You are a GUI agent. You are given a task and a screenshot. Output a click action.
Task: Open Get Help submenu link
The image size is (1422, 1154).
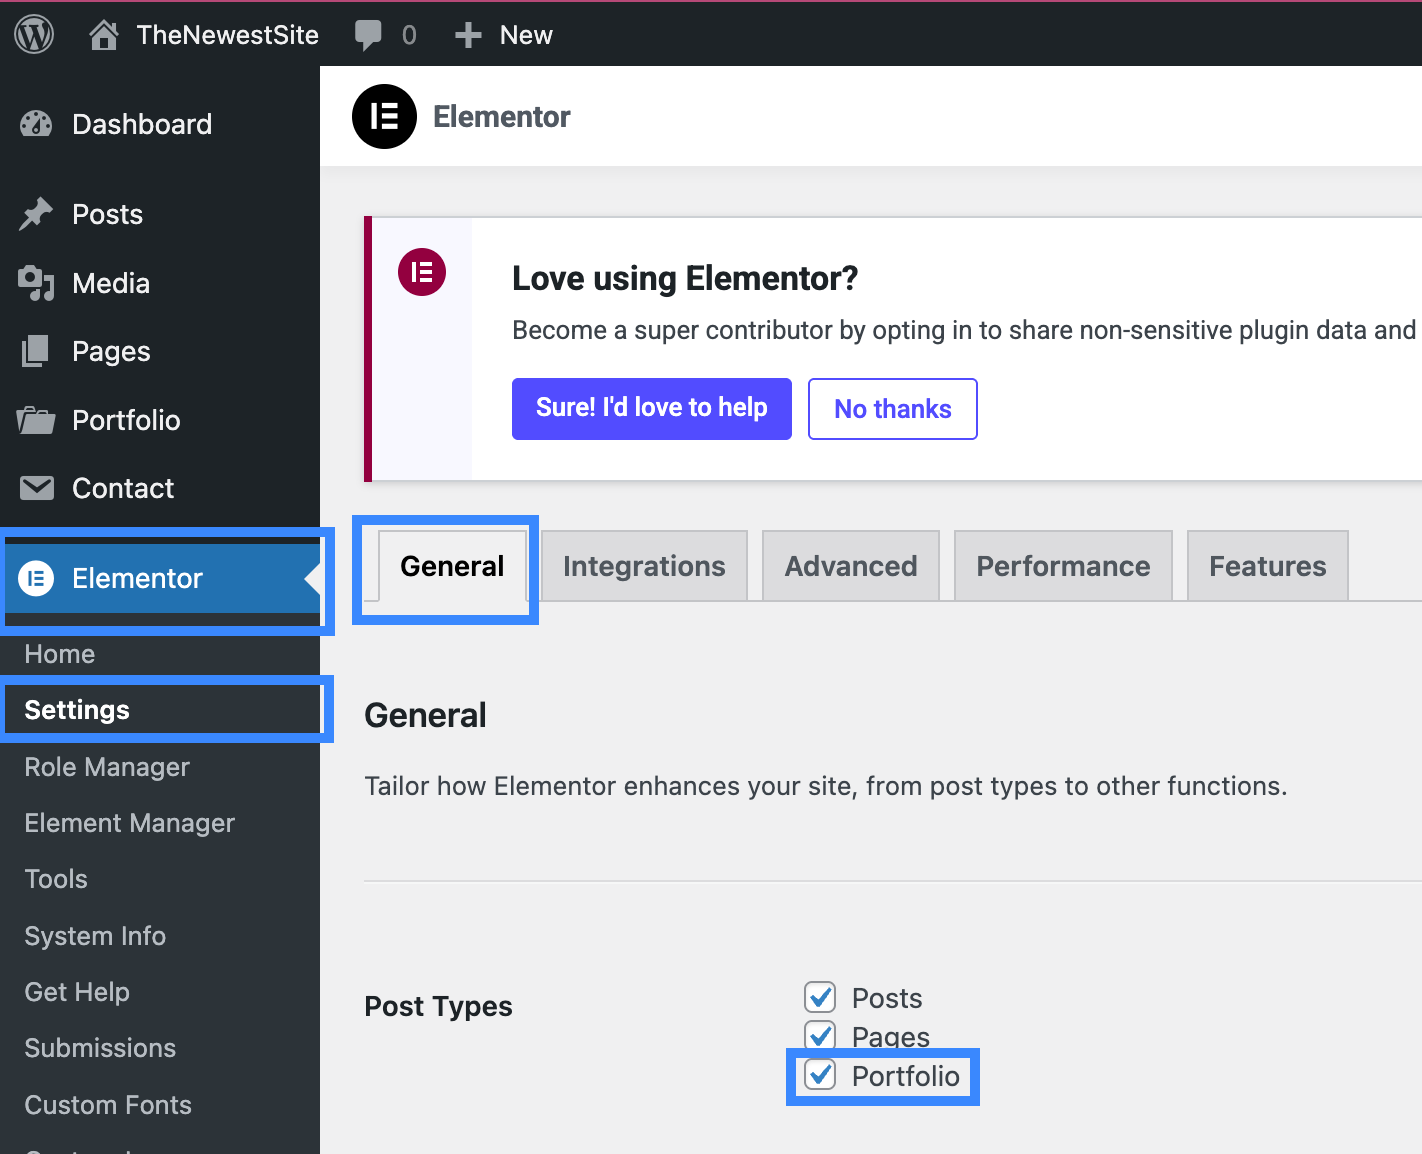77,992
